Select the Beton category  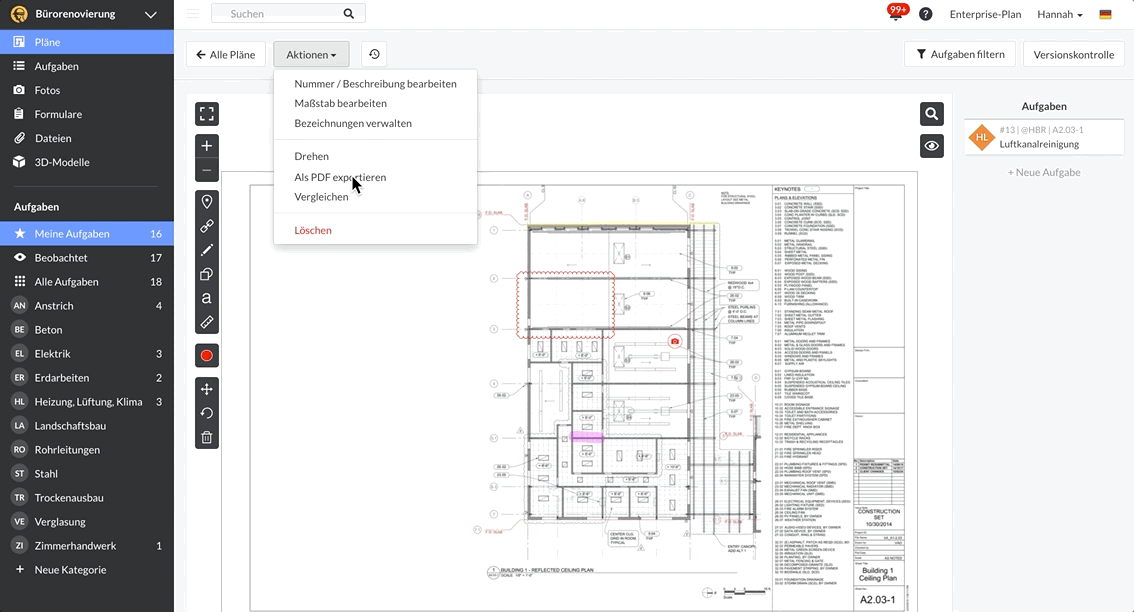click(87, 329)
